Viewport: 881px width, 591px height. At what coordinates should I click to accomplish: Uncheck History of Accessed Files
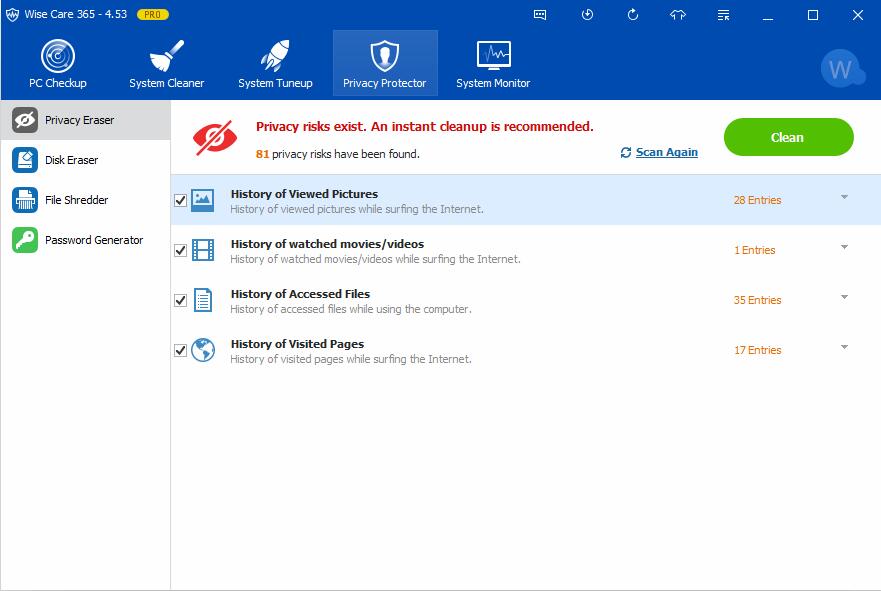(180, 301)
